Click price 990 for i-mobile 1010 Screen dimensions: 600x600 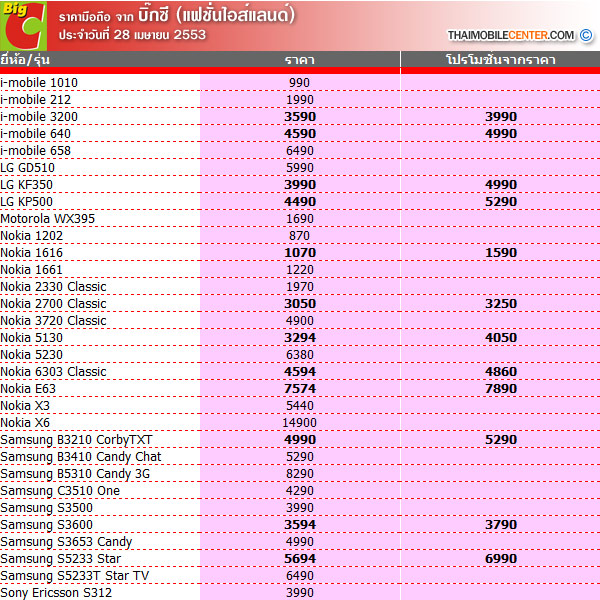coord(300,83)
